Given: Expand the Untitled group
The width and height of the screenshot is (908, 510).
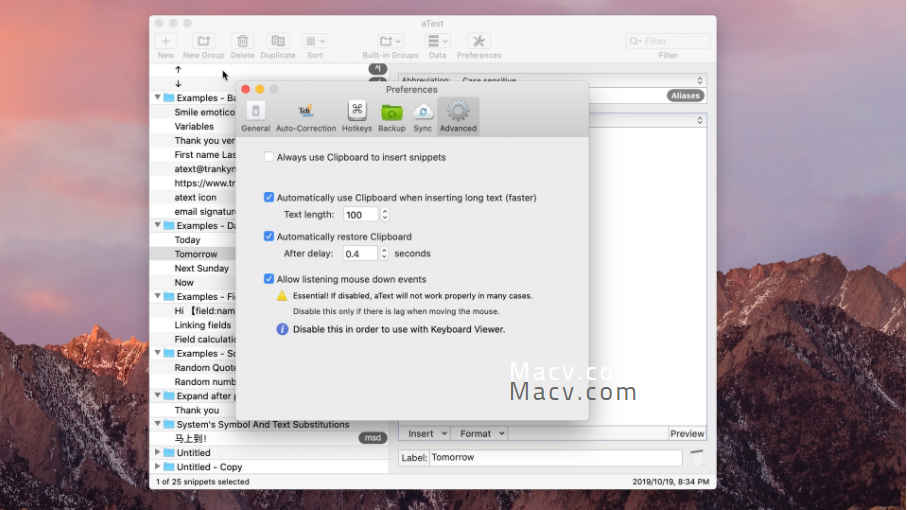Looking at the screenshot, I should point(158,452).
